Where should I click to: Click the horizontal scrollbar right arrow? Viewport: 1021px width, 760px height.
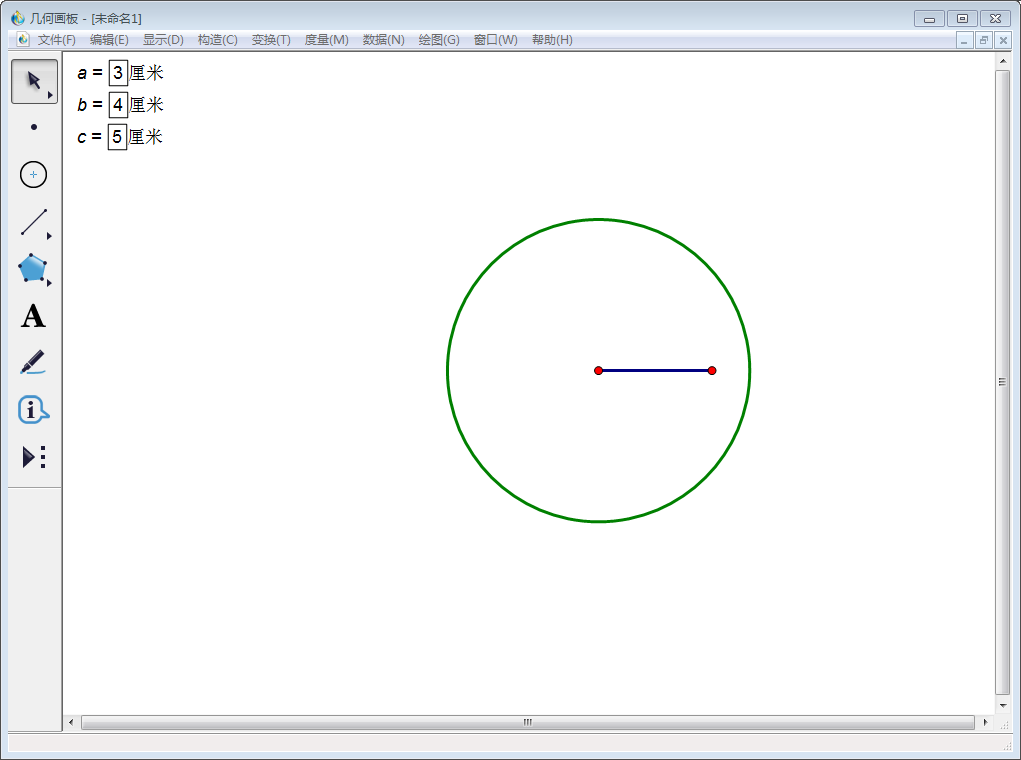click(x=985, y=722)
